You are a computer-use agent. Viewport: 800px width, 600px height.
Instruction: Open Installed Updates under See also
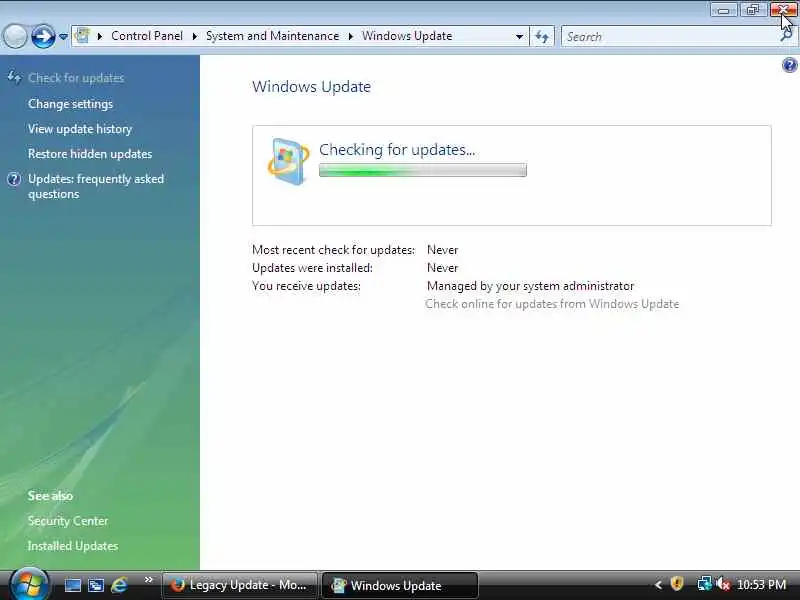point(73,546)
